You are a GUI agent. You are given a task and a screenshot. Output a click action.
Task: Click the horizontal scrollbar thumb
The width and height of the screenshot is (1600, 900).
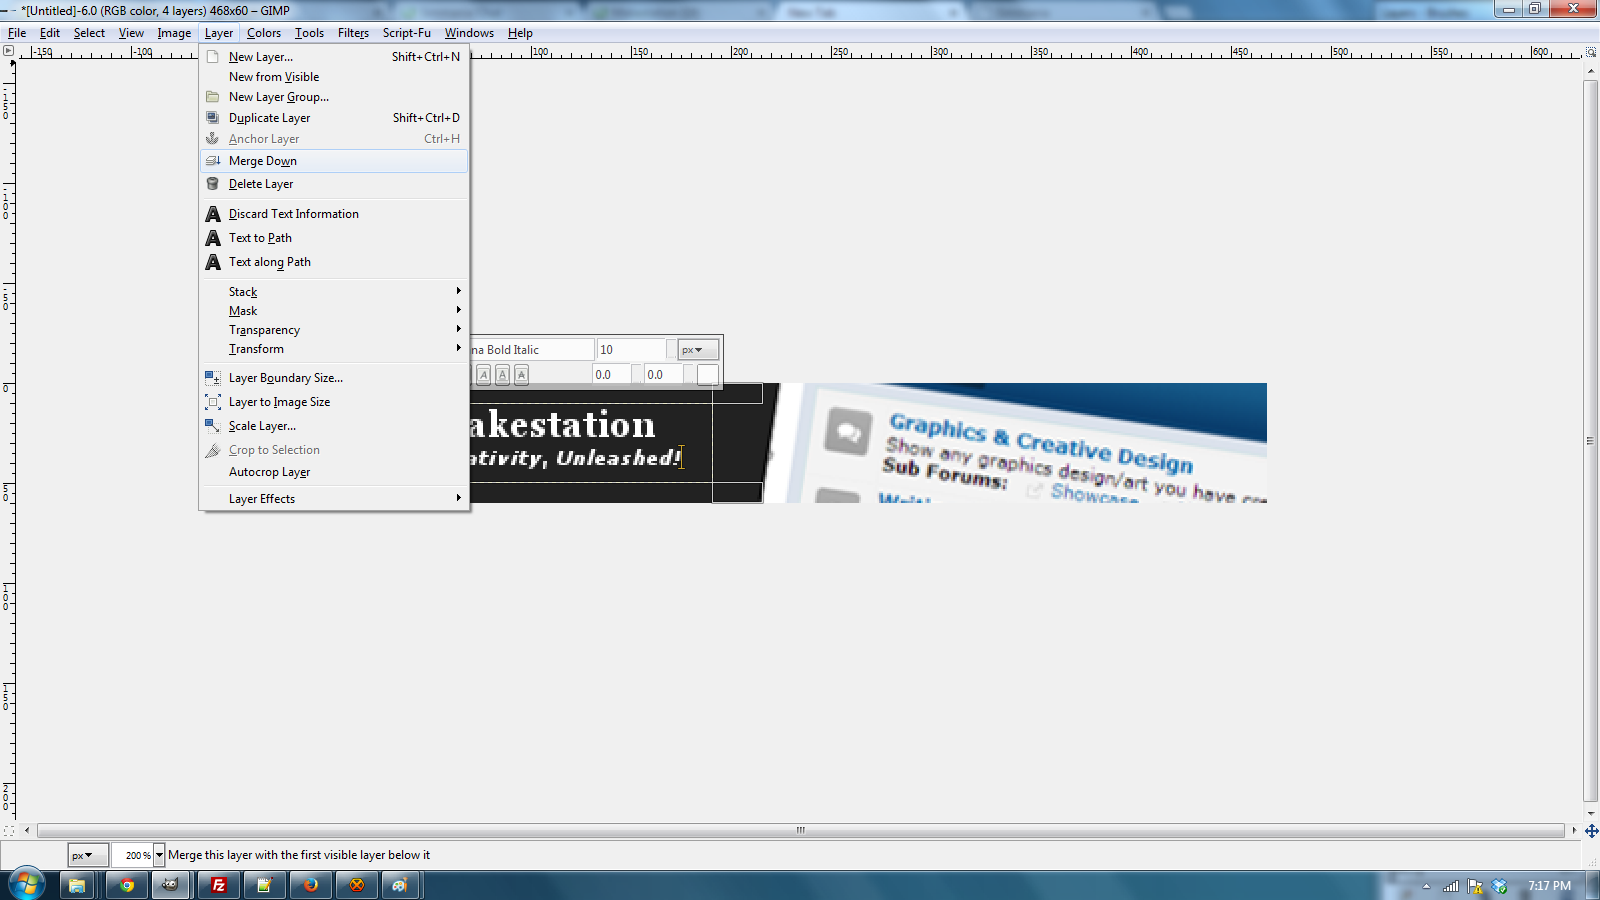pos(800,831)
